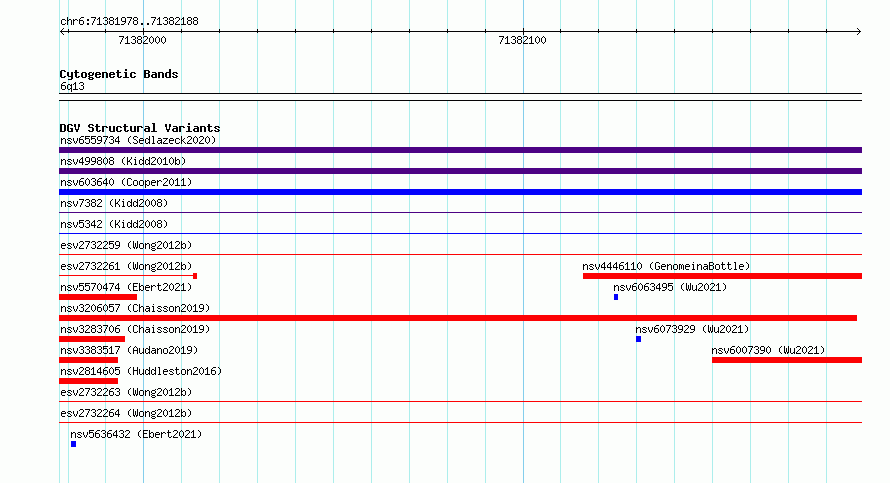This screenshot has height=483, width=890.
Task: Select the nsv5570474 red bar
Action: tap(98, 297)
